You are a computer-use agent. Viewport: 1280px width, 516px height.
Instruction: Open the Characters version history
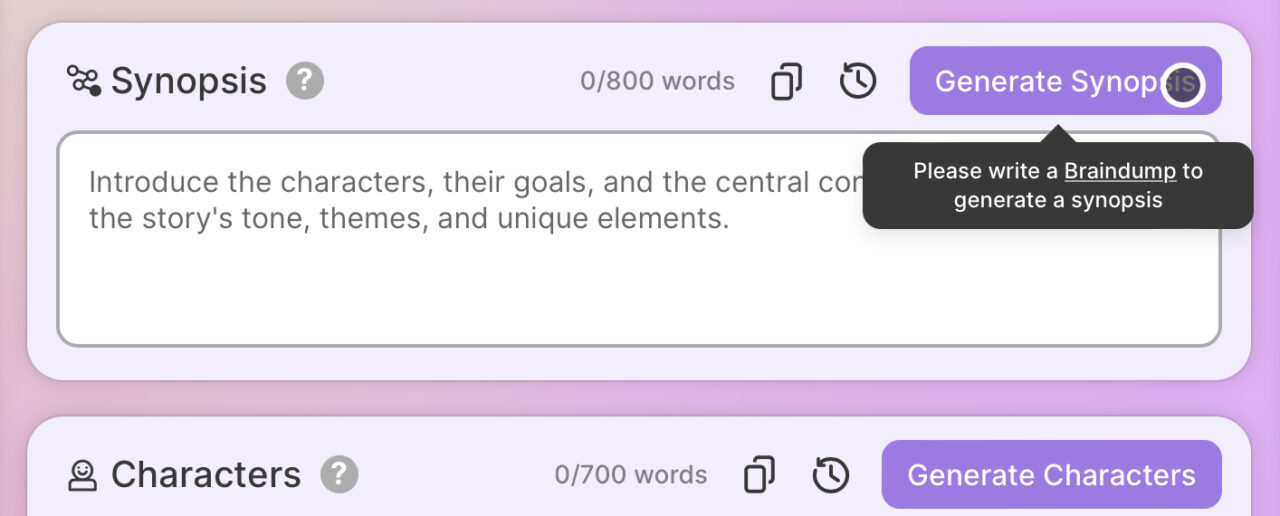point(830,475)
